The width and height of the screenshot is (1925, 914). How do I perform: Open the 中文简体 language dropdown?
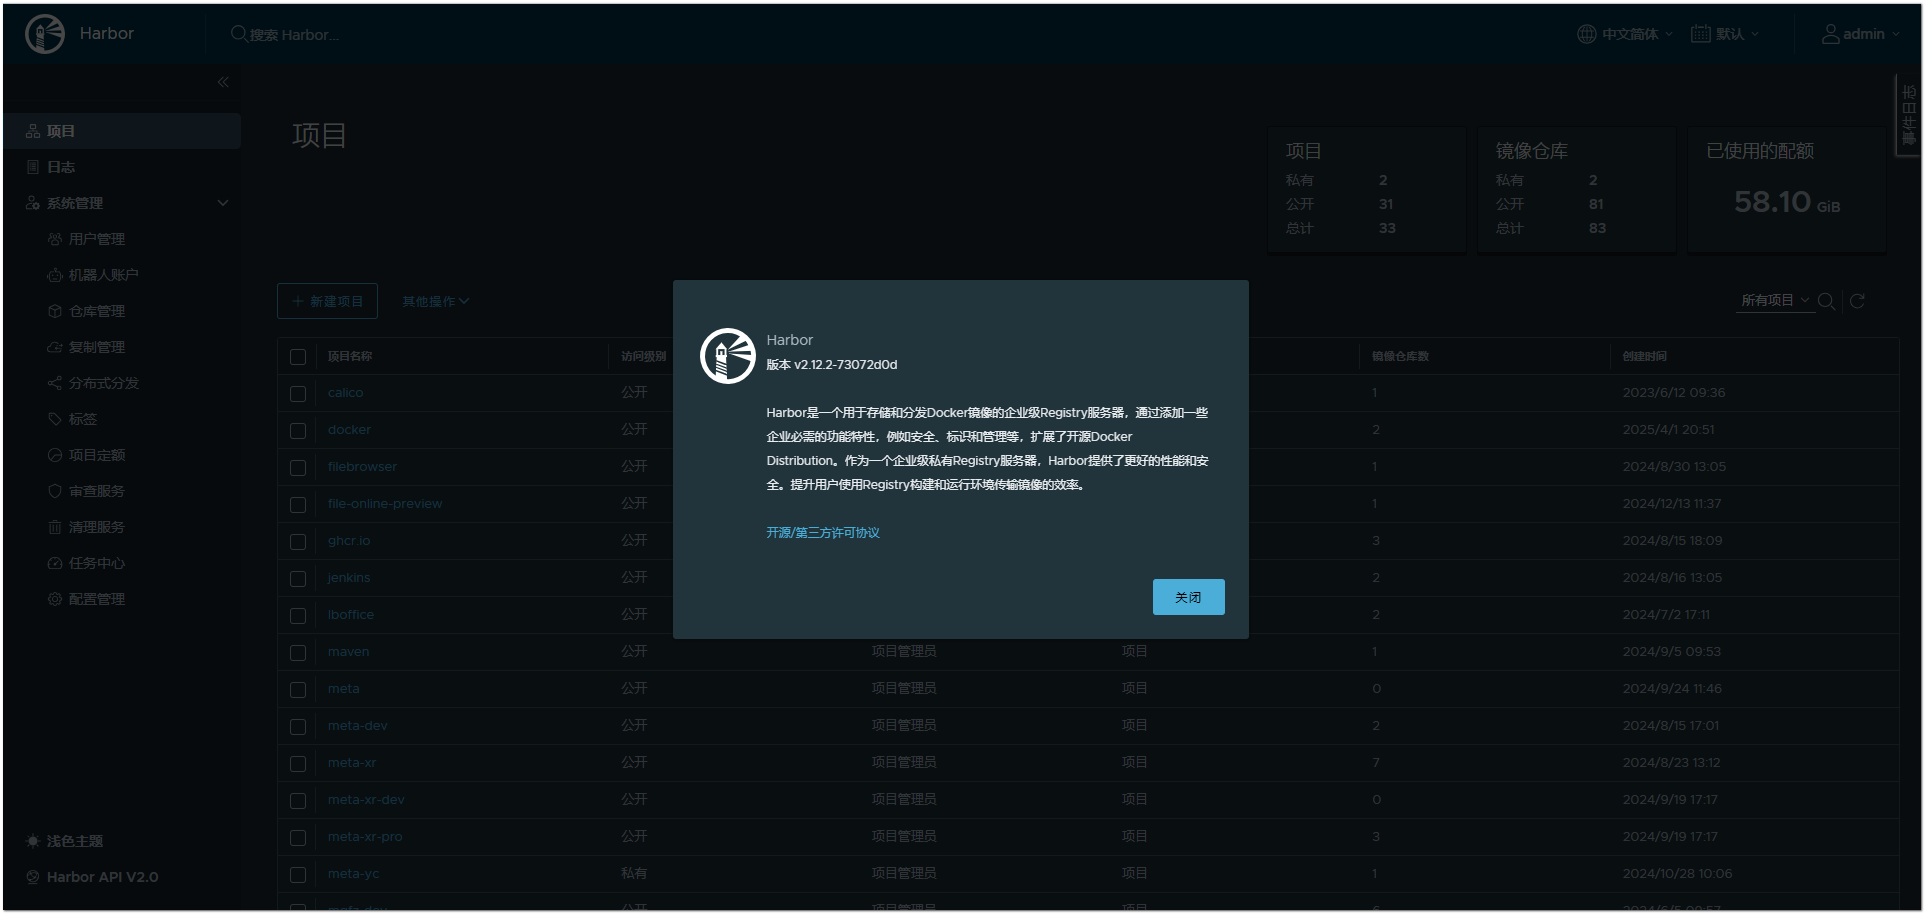(x=1625, y=34)
